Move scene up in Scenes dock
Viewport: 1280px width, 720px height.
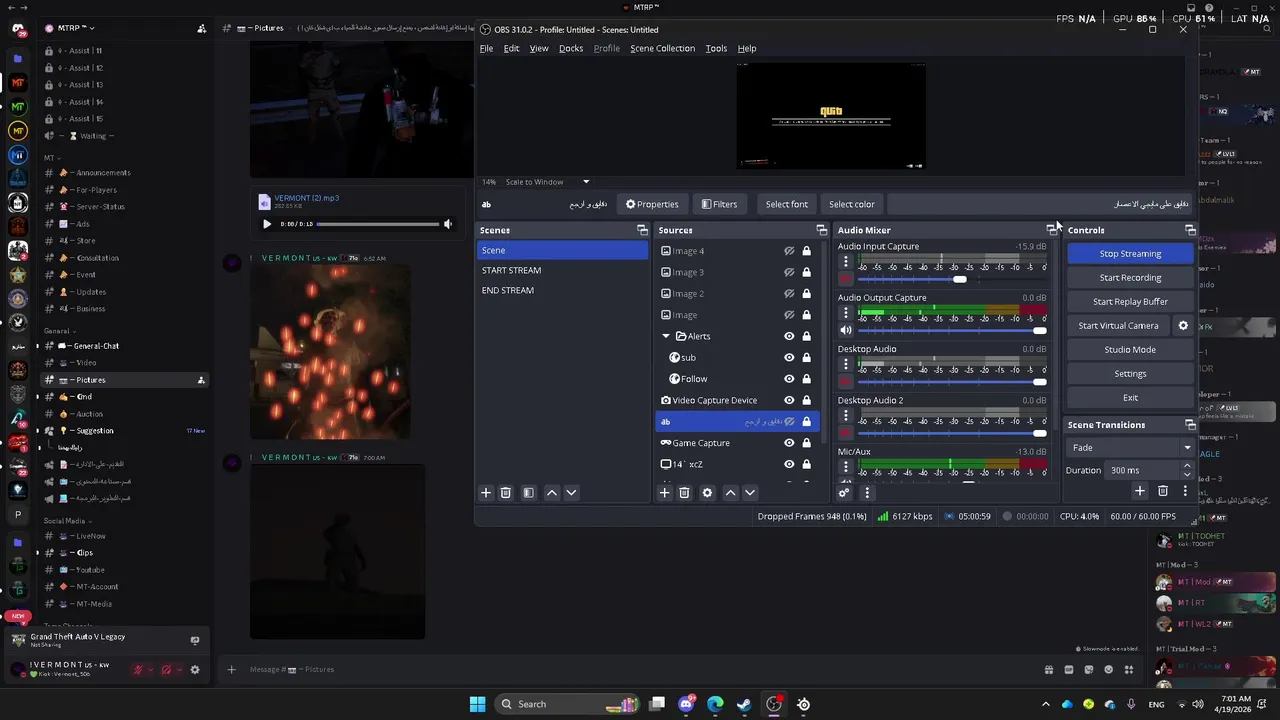point(552,492)
